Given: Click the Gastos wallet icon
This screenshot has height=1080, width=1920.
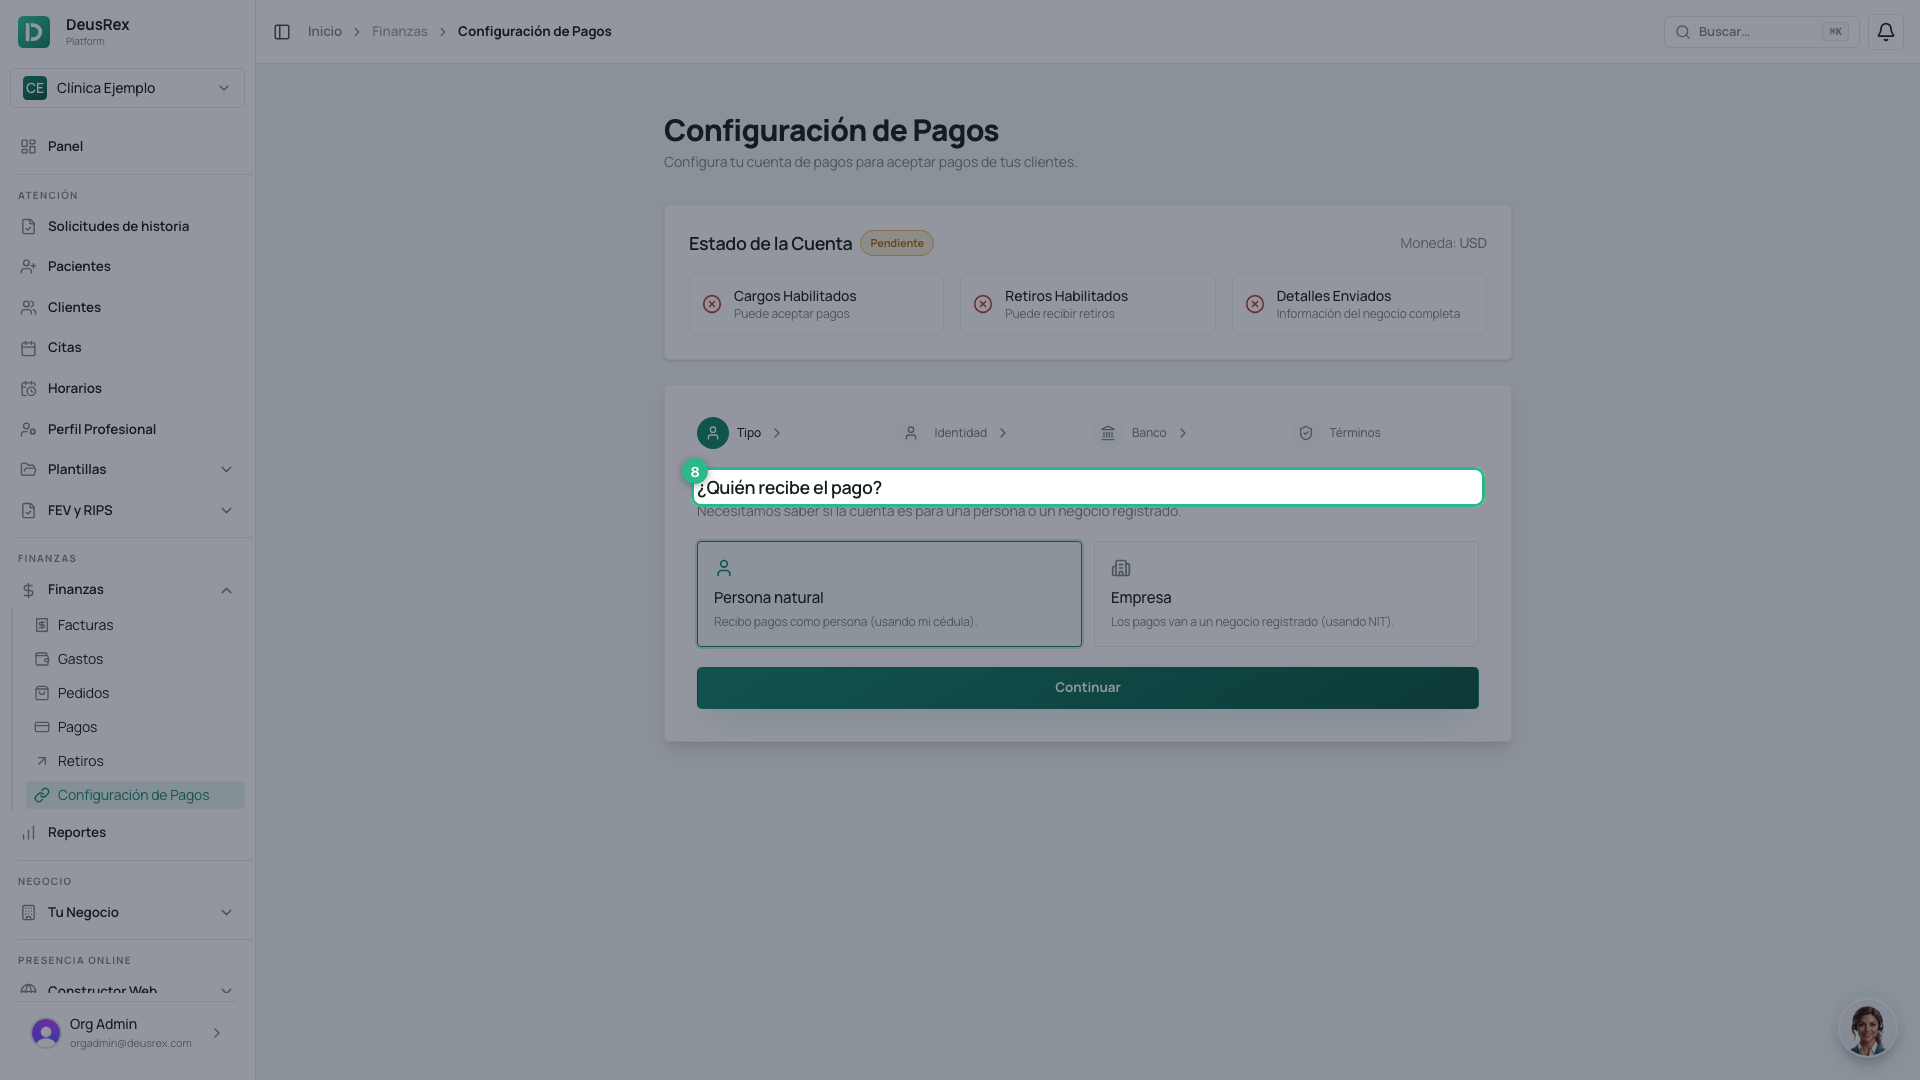Looking at the screenshot, I should point(42,659).
